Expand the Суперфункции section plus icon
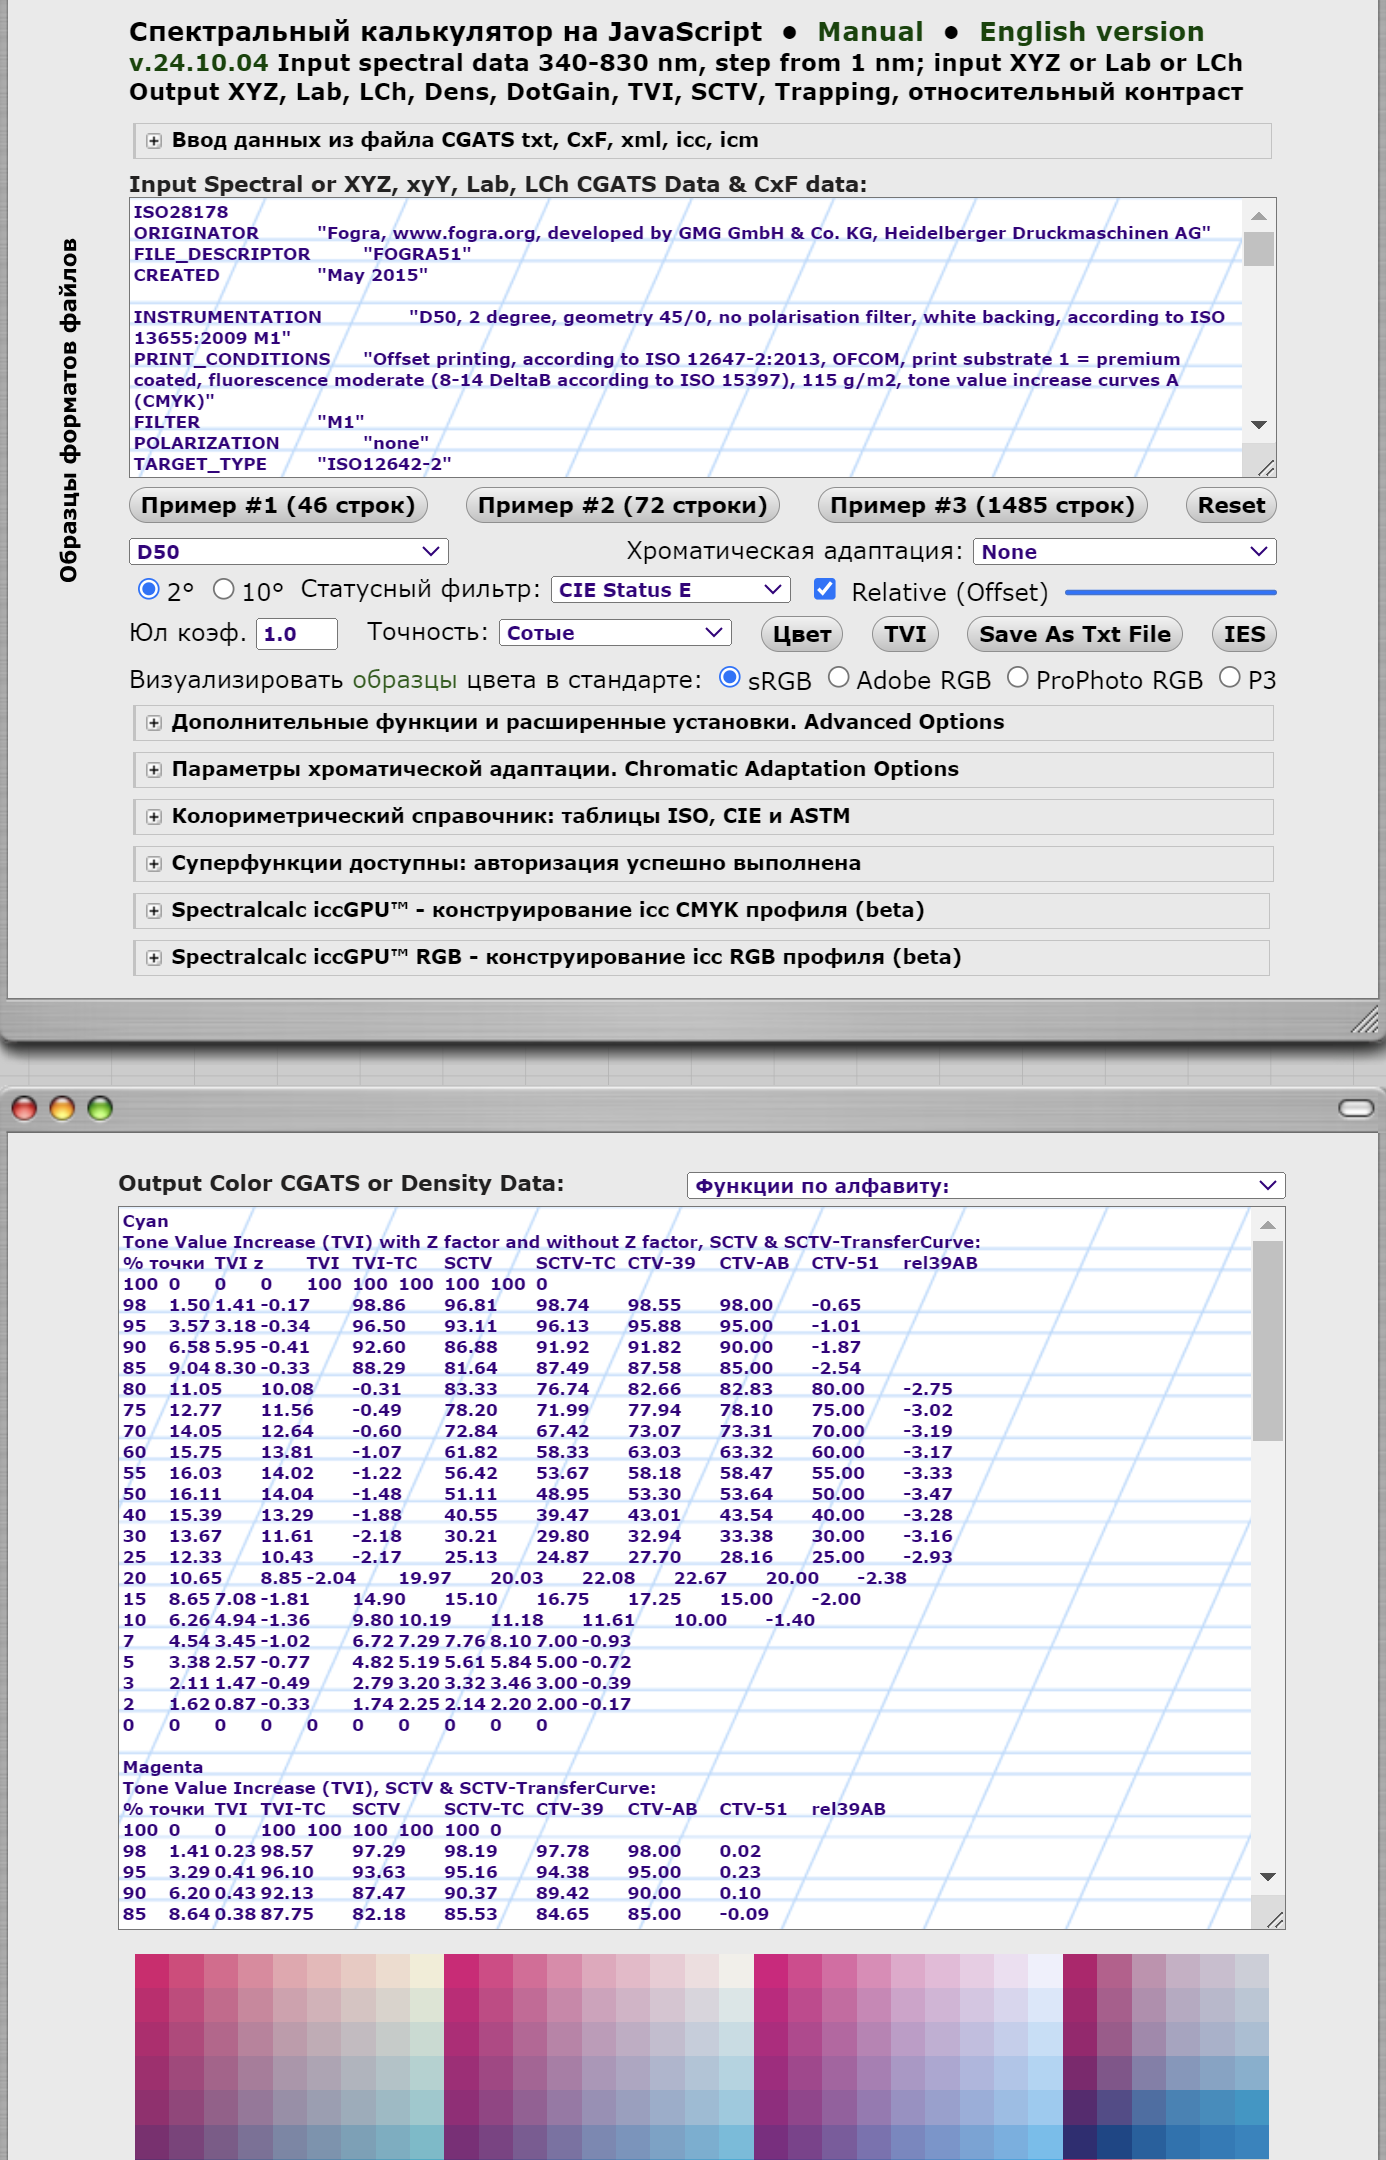The image size is (1386, 2160). click(153, 864)
